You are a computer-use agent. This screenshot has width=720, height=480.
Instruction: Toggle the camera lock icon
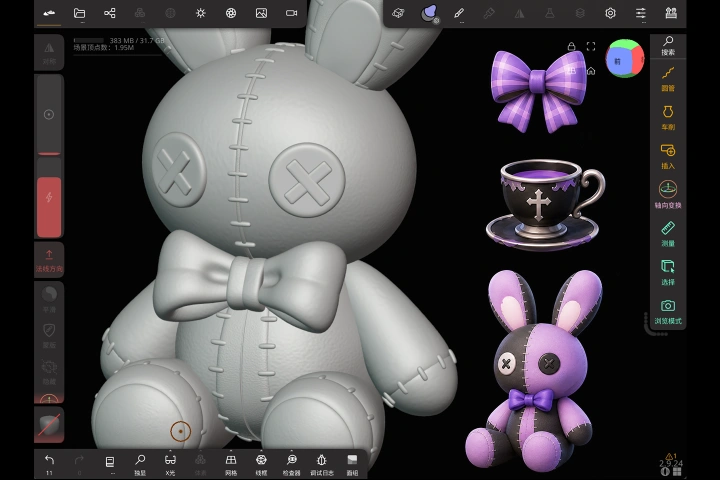click(x=571, y=46)
